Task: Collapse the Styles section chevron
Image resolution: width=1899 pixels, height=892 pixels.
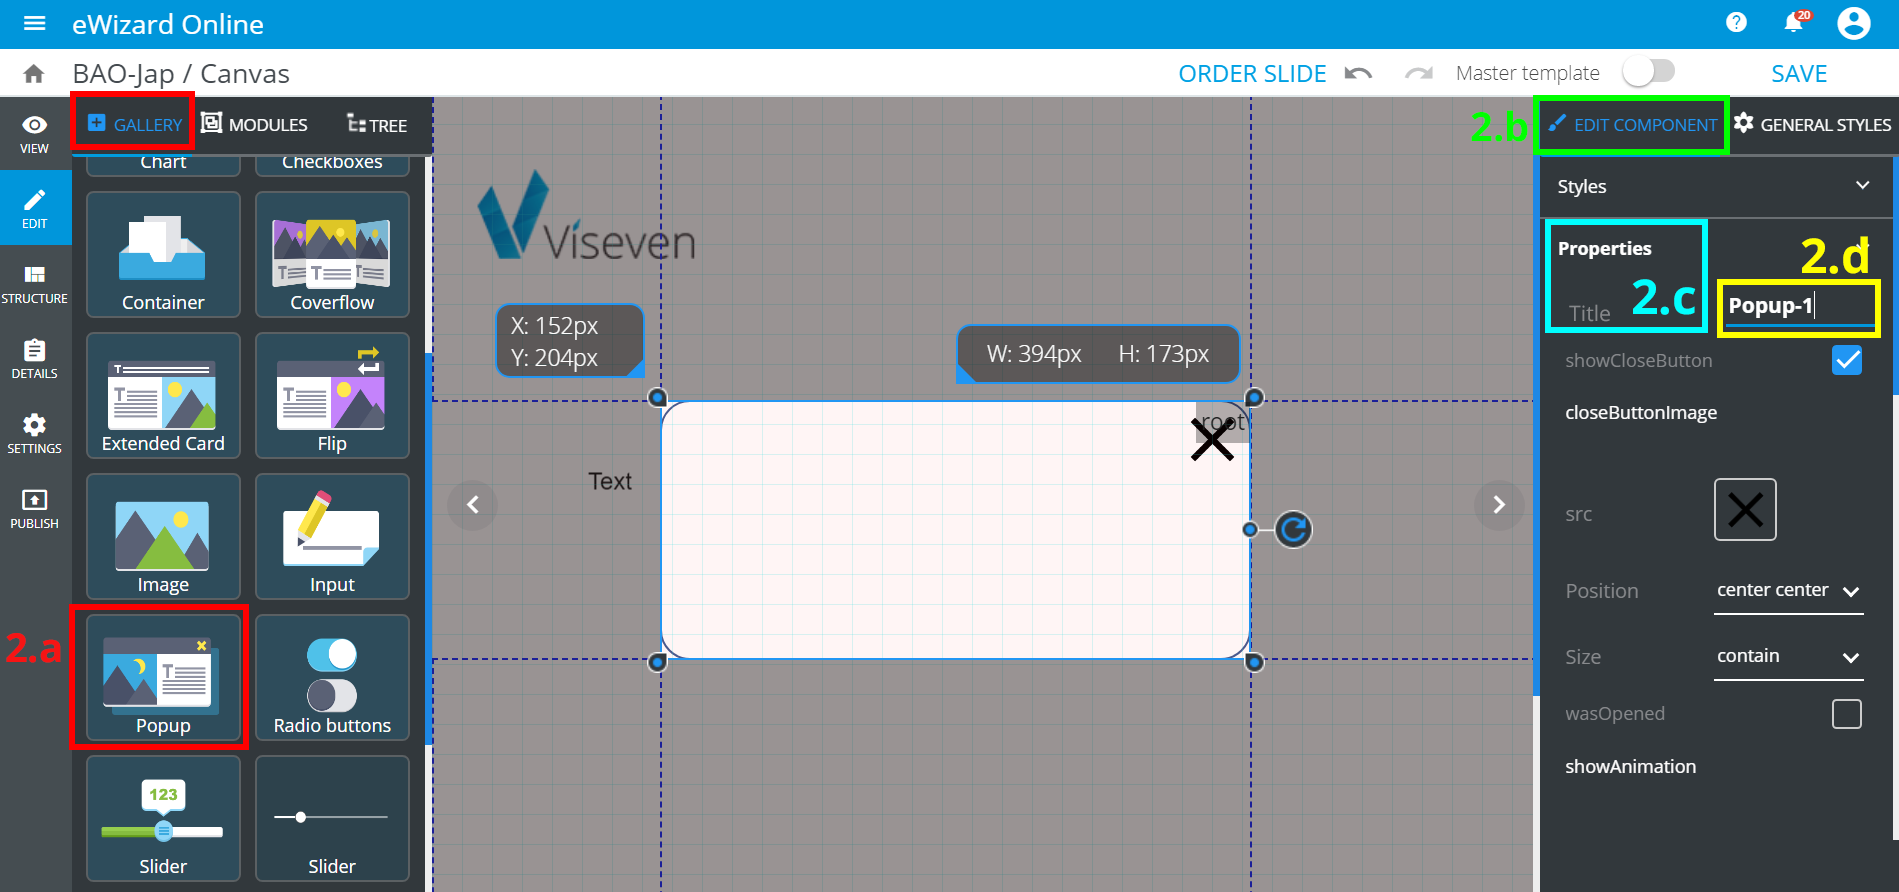Action: [1862, 186]
